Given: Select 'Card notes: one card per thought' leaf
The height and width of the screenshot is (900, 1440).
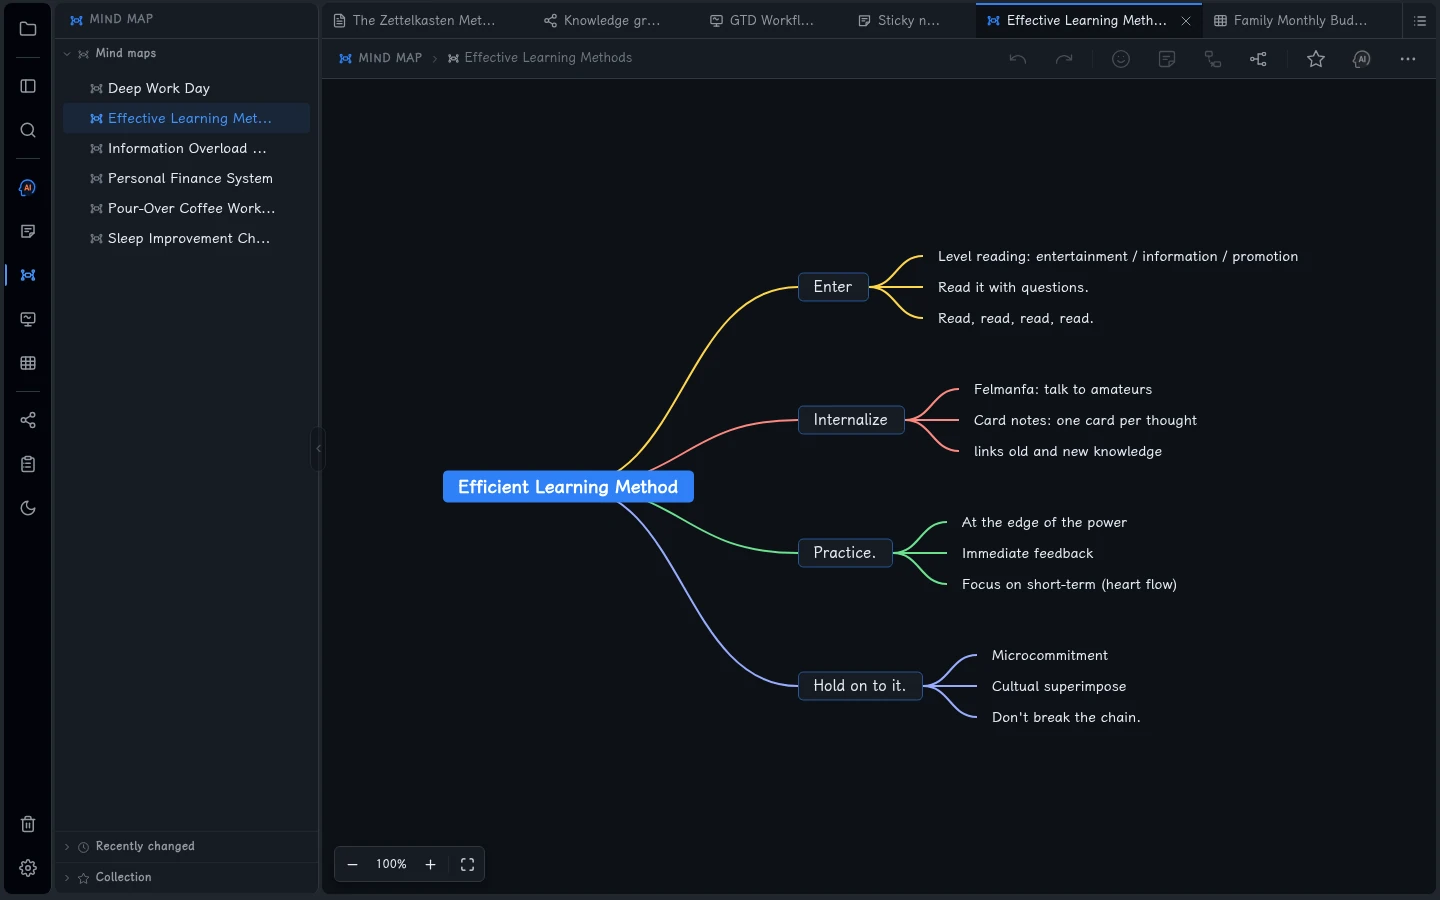Looking at the screenshot, I should [1085, 421].
